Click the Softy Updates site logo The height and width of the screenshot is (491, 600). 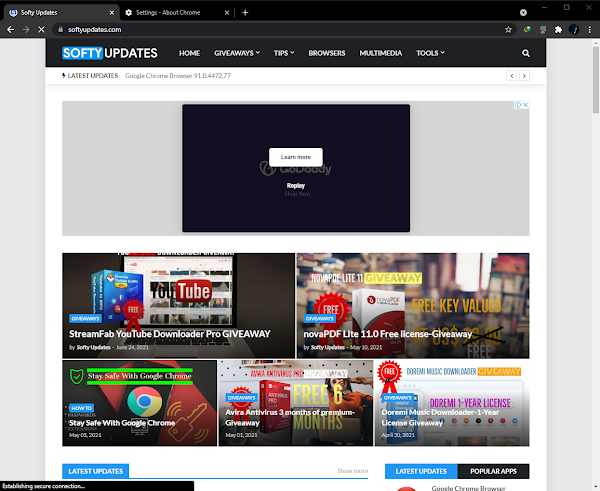(x=109, y=53)
